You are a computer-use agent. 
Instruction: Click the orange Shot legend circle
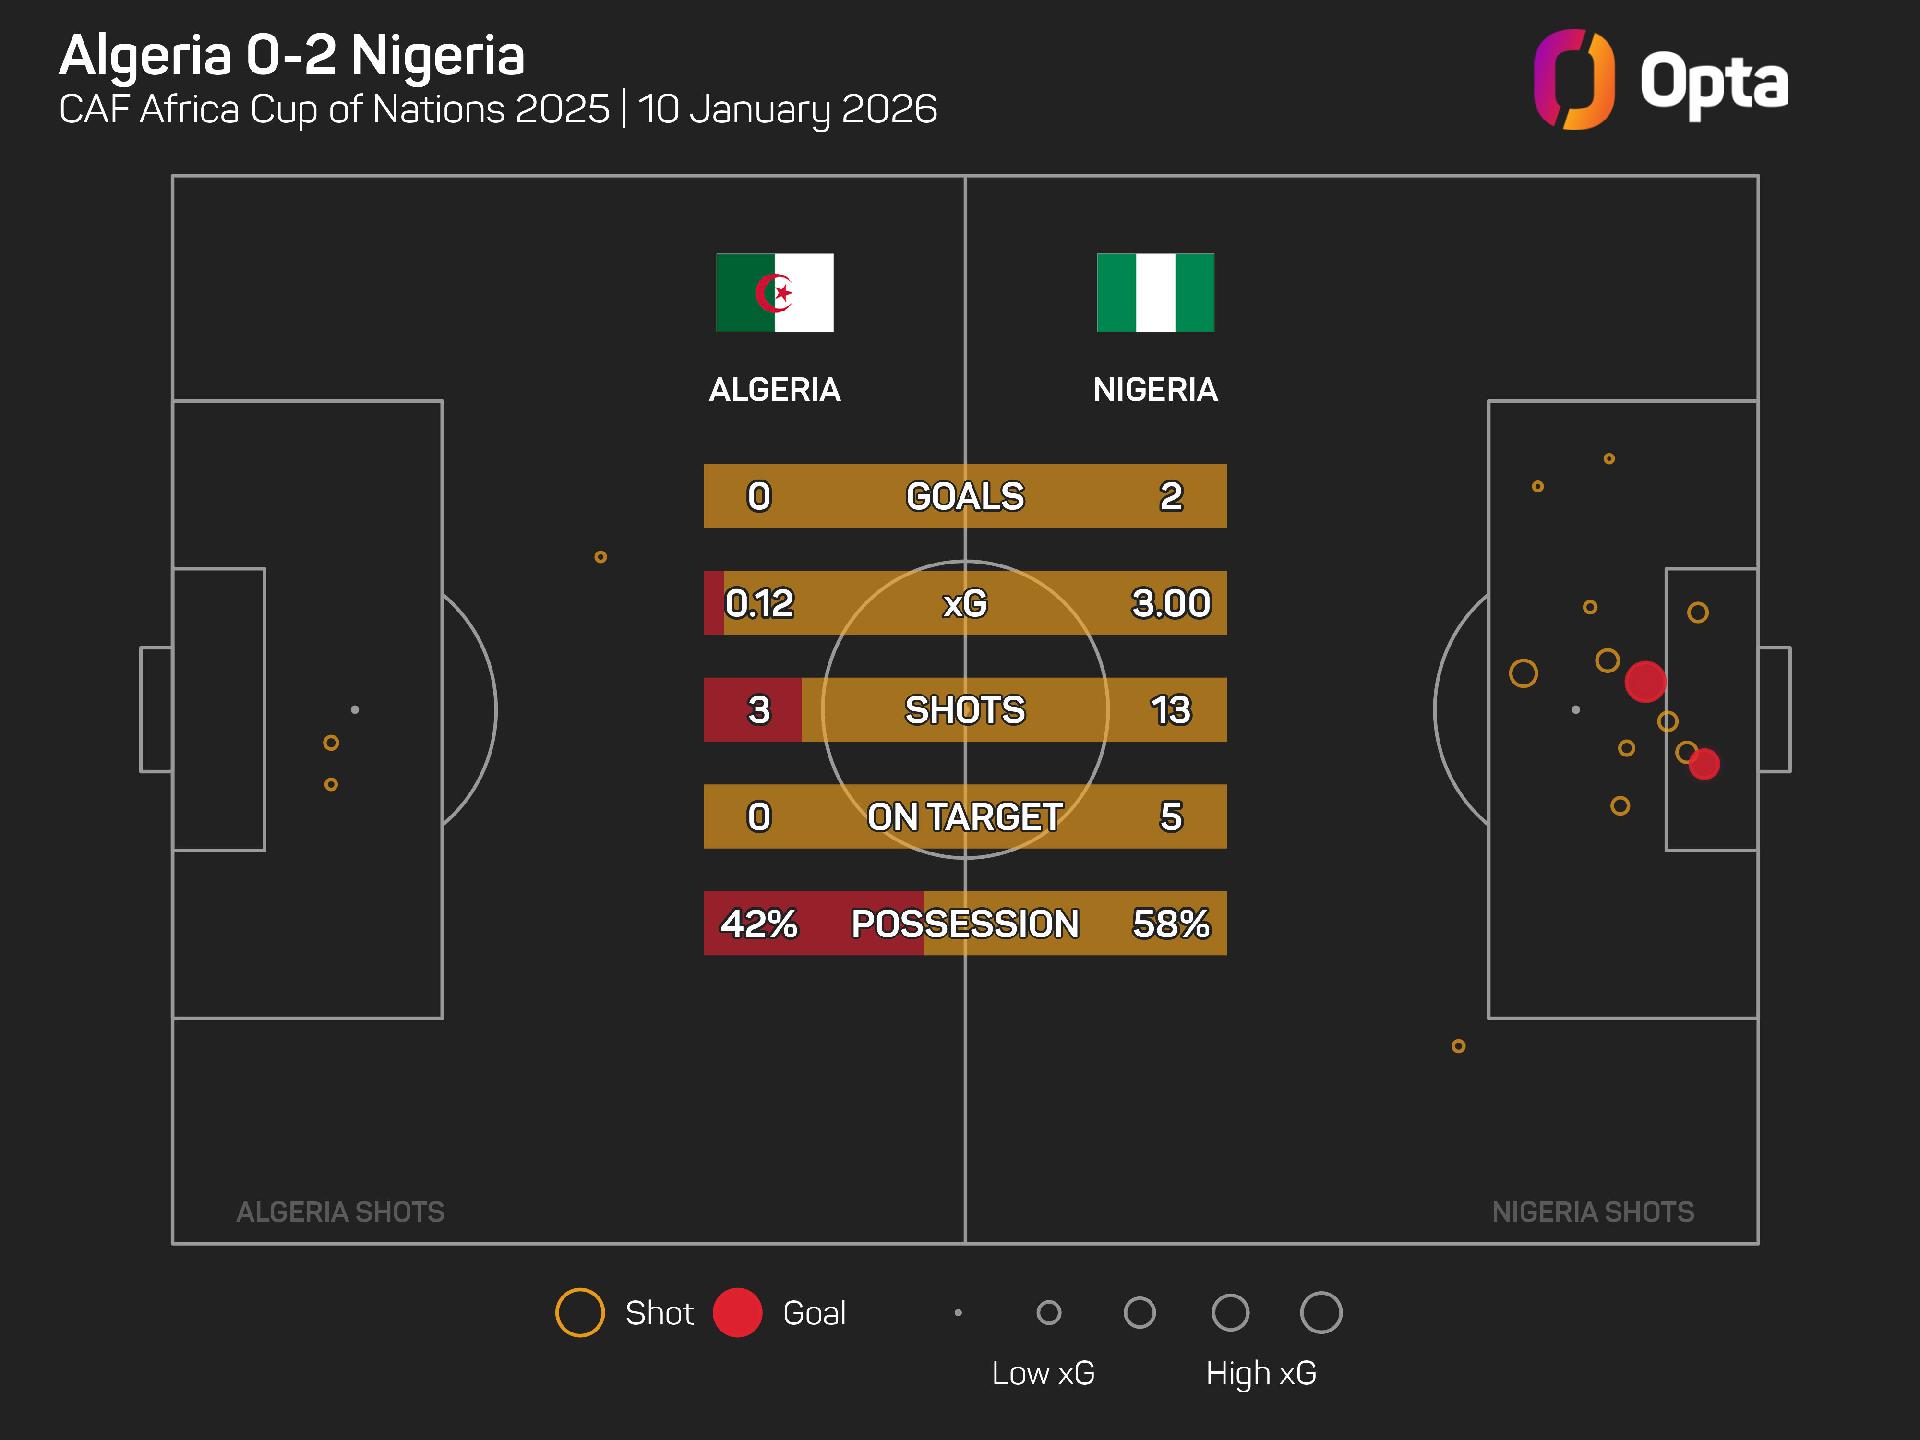(580, 1313)
